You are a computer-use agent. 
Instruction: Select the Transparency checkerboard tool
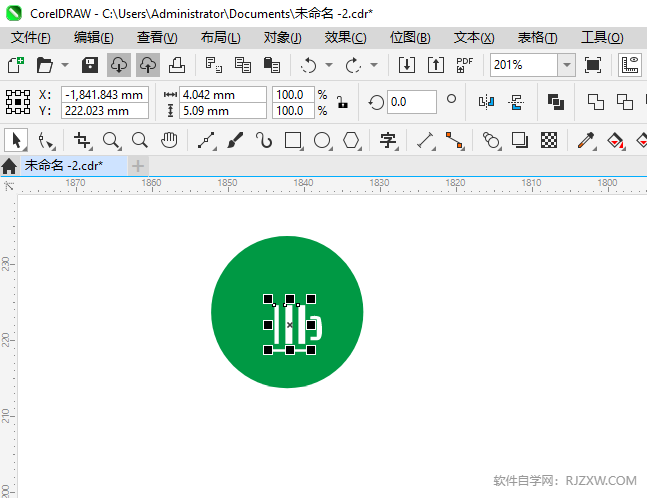pos(549,140)
